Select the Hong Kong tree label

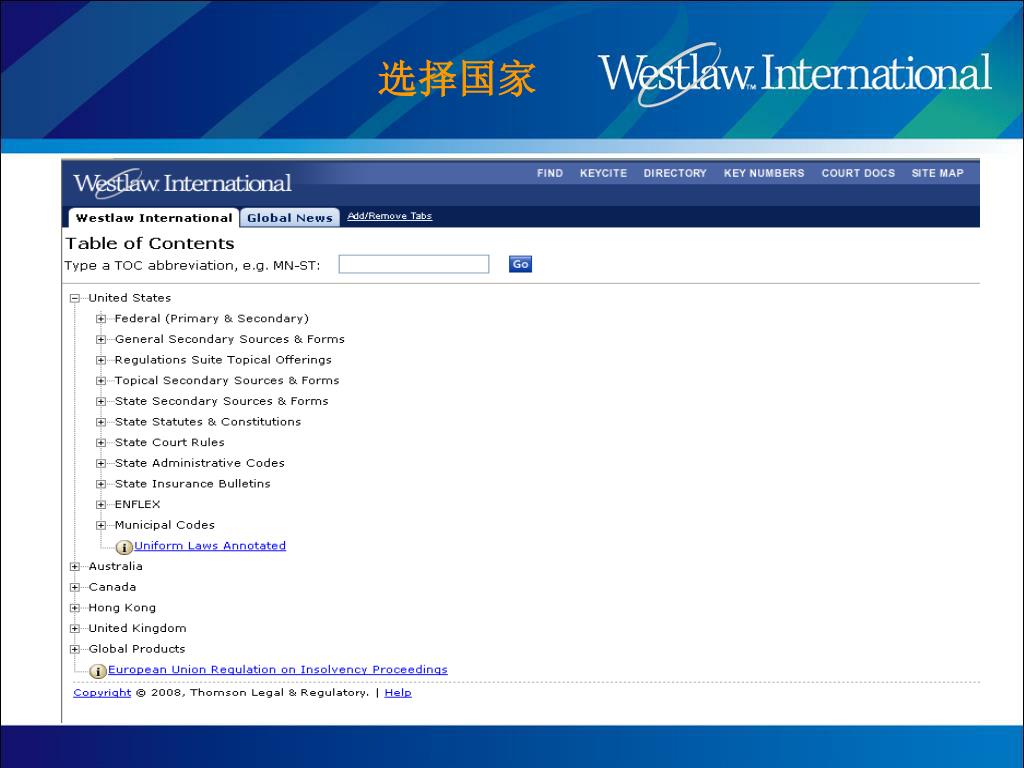pyautogui.click(x=122, y=608)
